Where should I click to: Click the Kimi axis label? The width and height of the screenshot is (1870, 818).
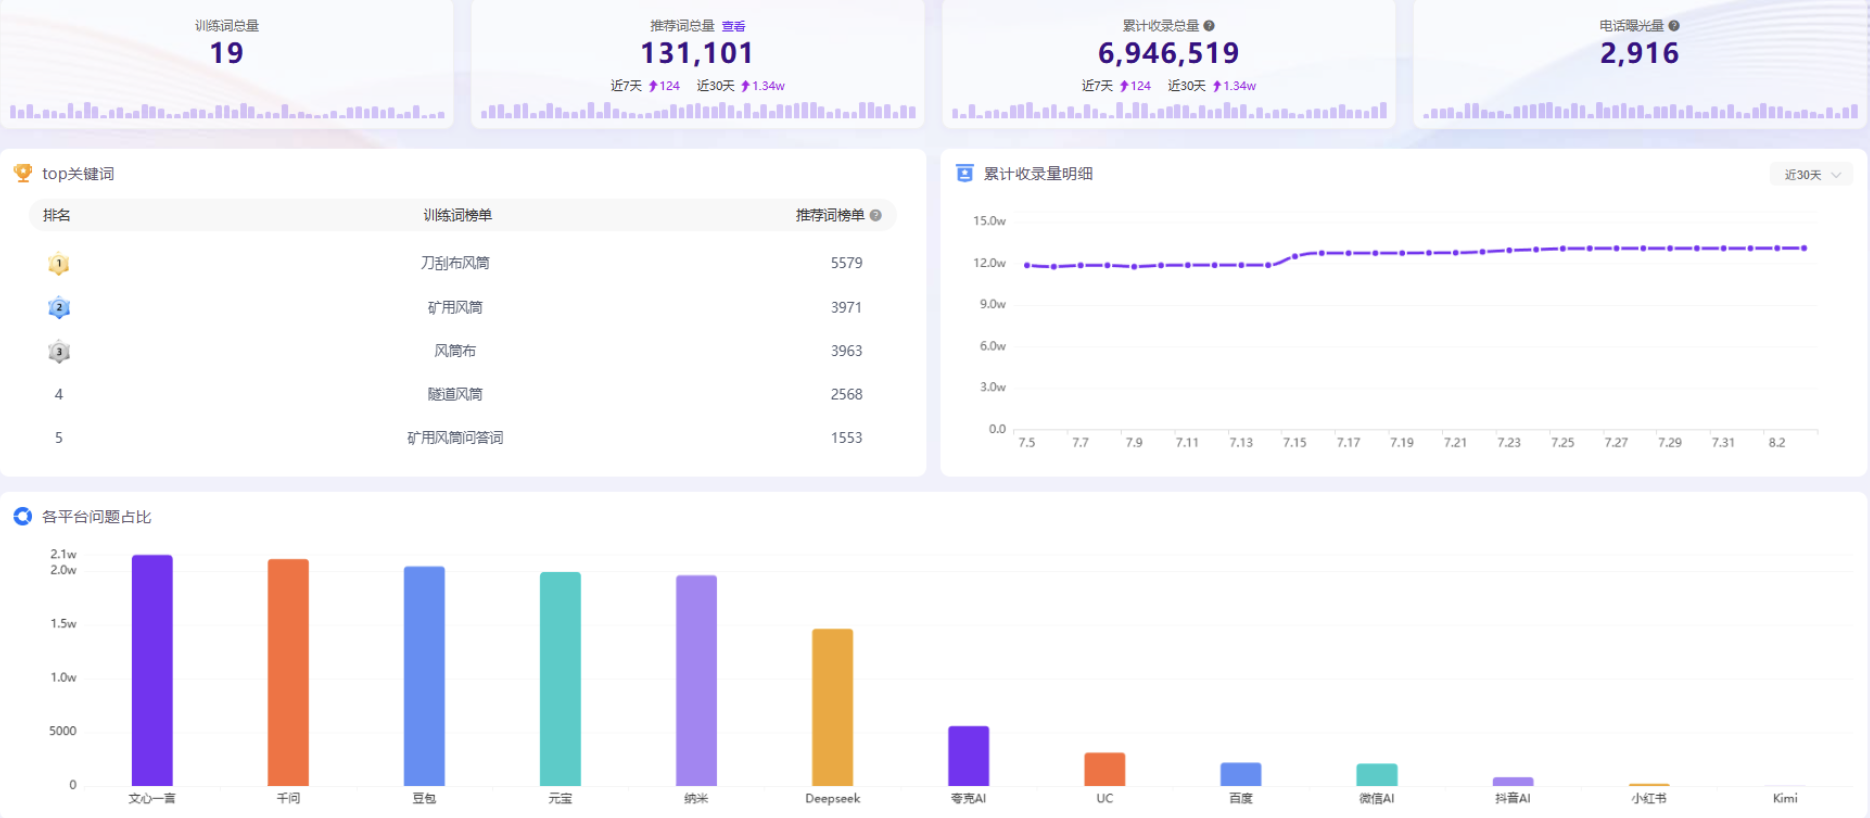click(1785, 798)
